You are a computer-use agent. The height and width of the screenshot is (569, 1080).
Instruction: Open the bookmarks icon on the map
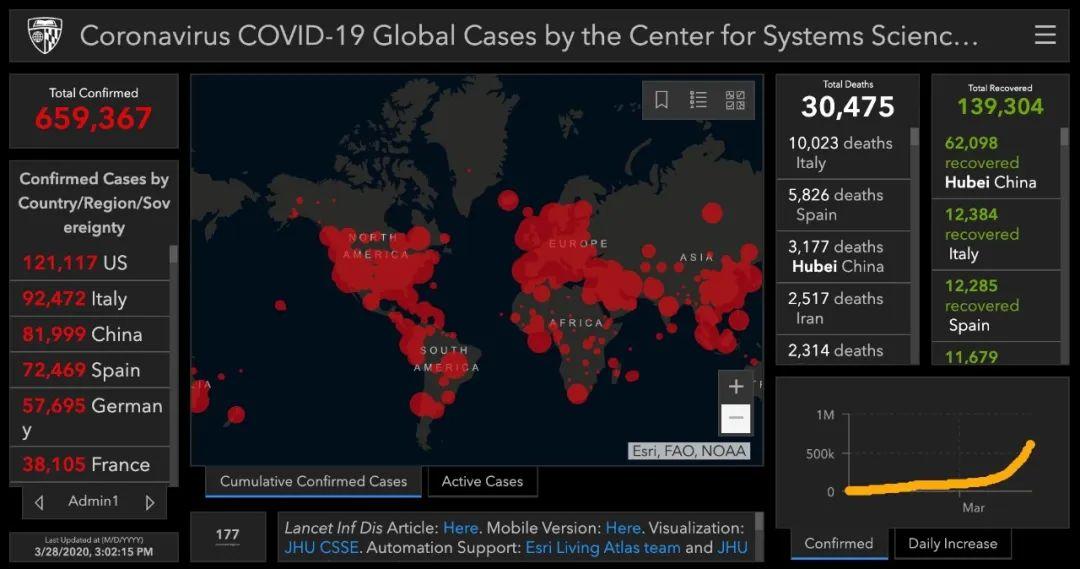[662, 100]
